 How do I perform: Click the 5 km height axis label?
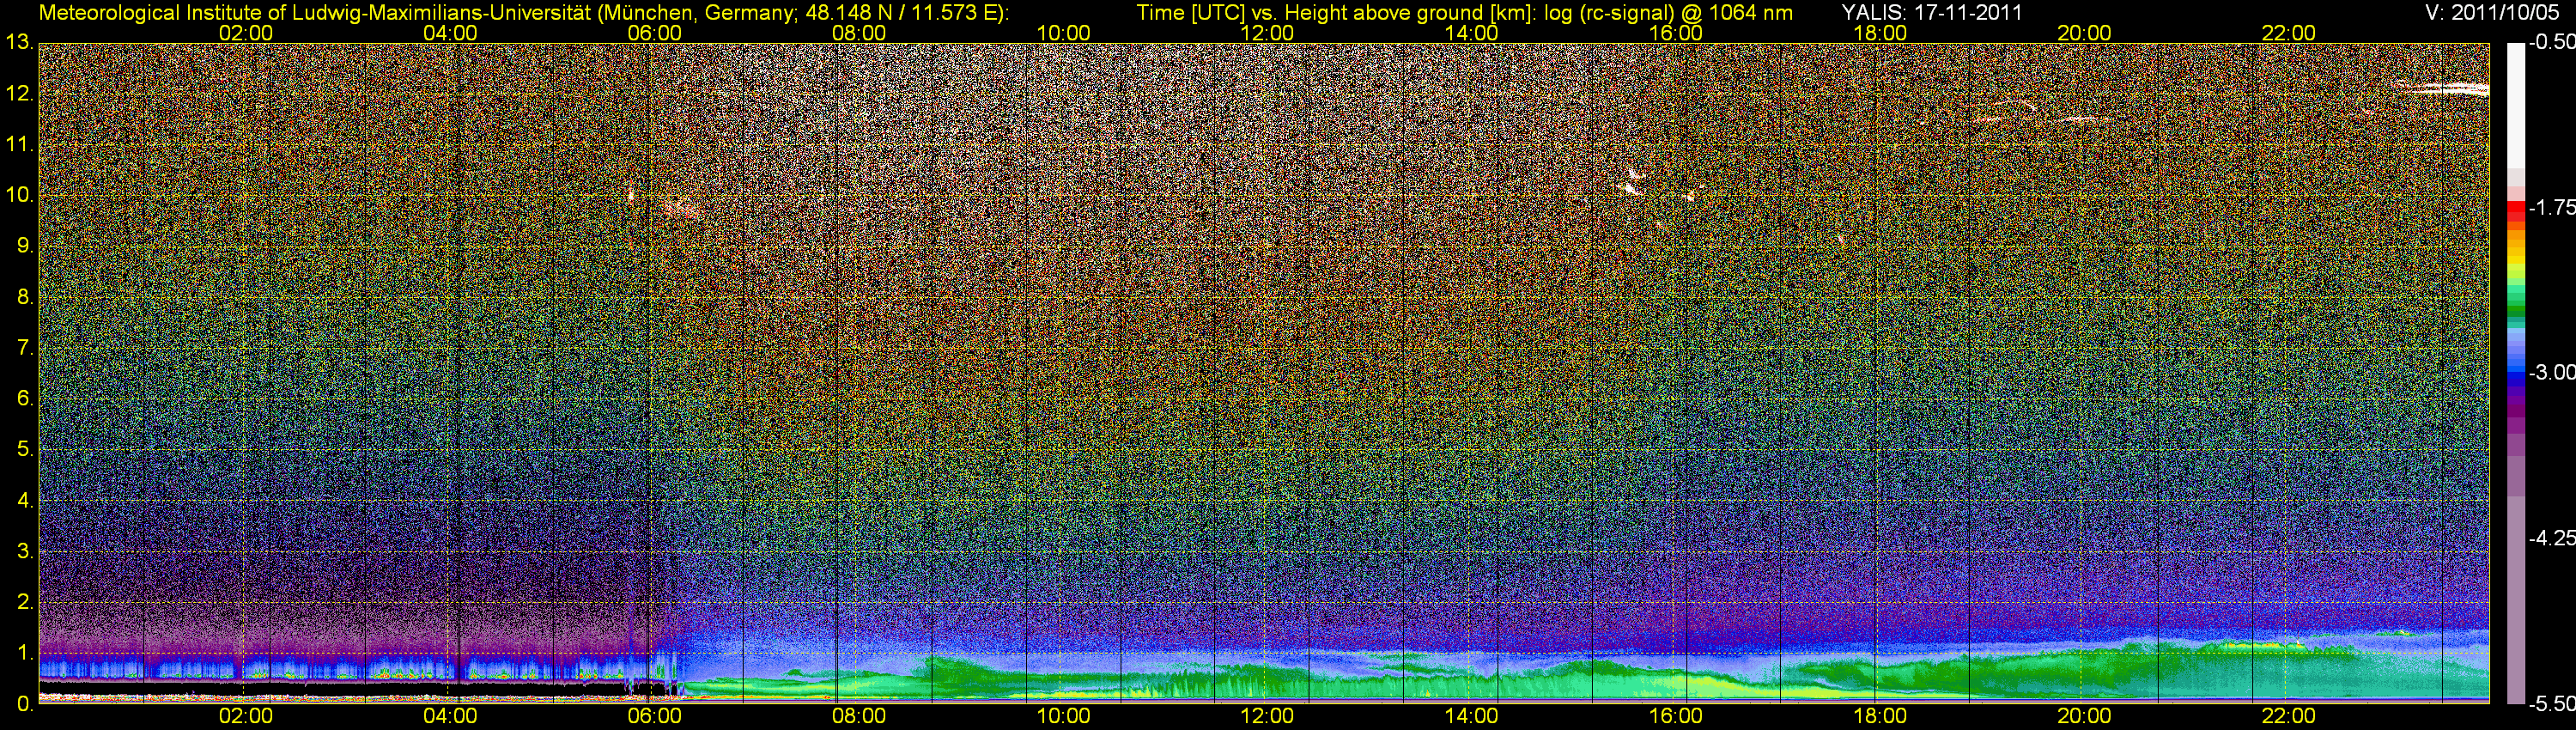(25, 450)
